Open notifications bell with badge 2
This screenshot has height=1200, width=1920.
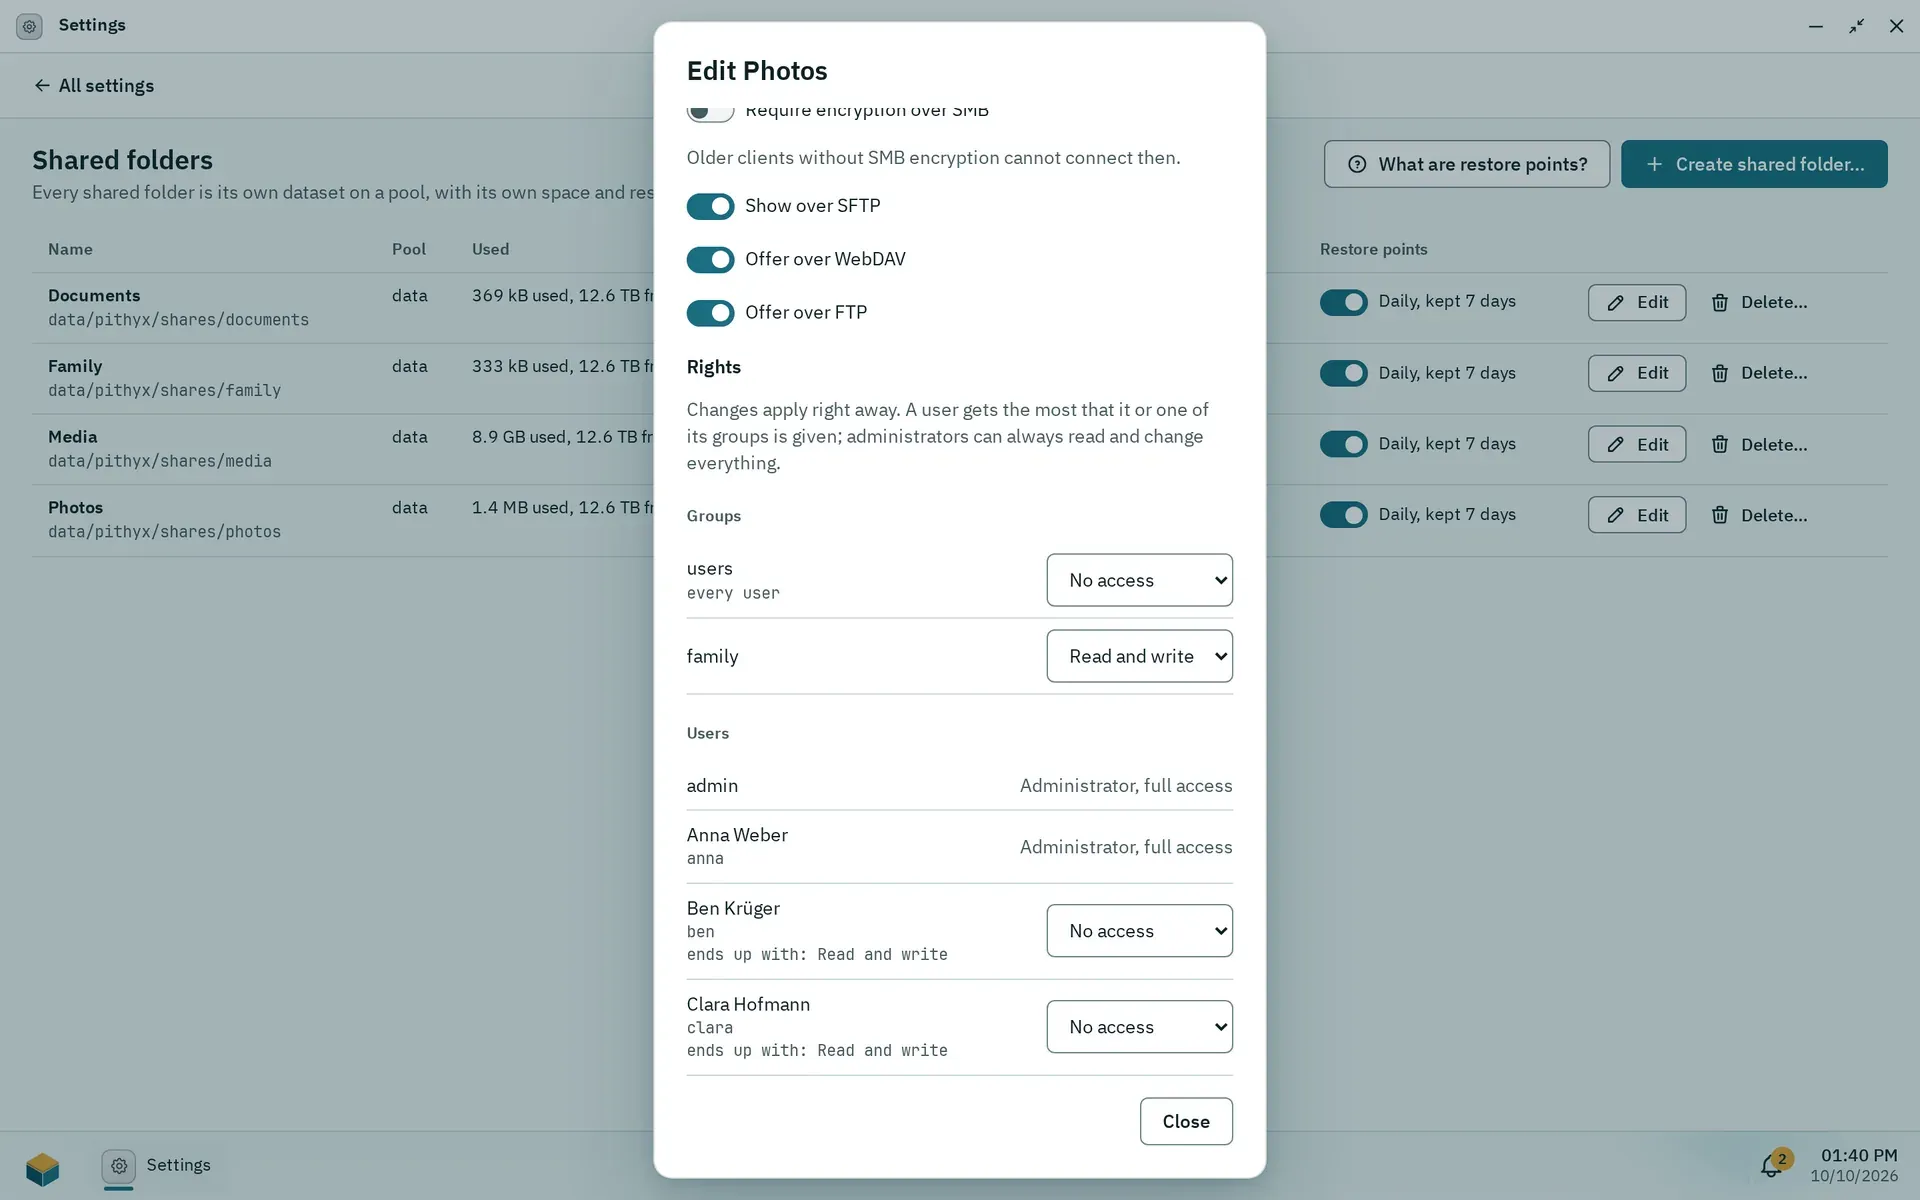1775,1164
